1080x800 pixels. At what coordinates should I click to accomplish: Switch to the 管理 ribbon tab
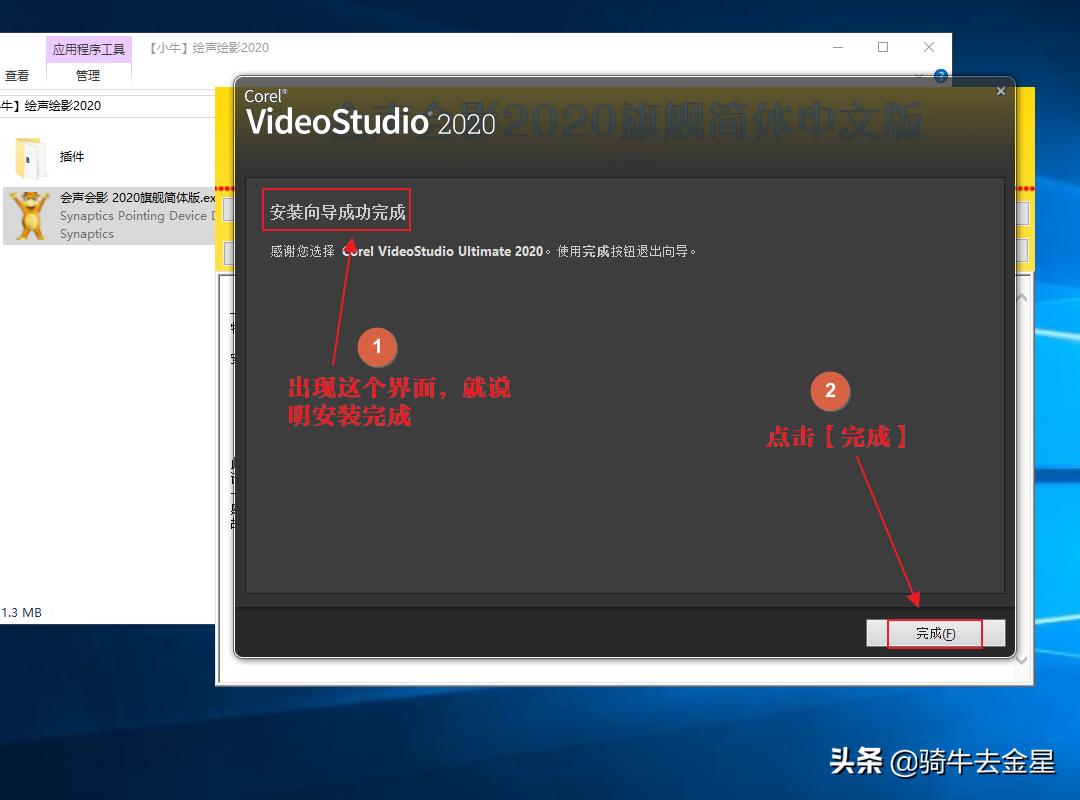(x=89, y=75)
